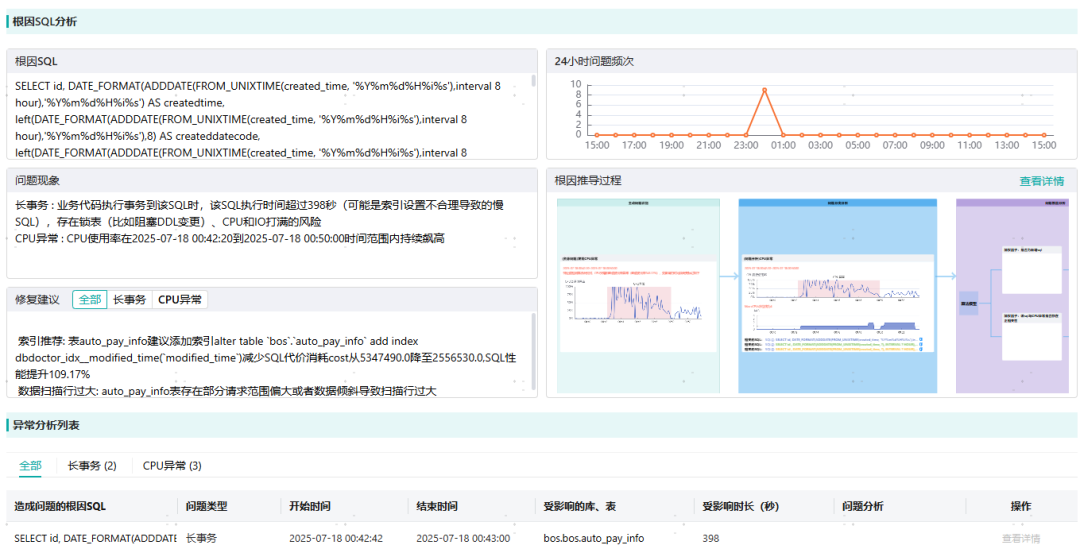
Task: Open the purple diagram thumbnail
Action: (x=1012, y=296)
